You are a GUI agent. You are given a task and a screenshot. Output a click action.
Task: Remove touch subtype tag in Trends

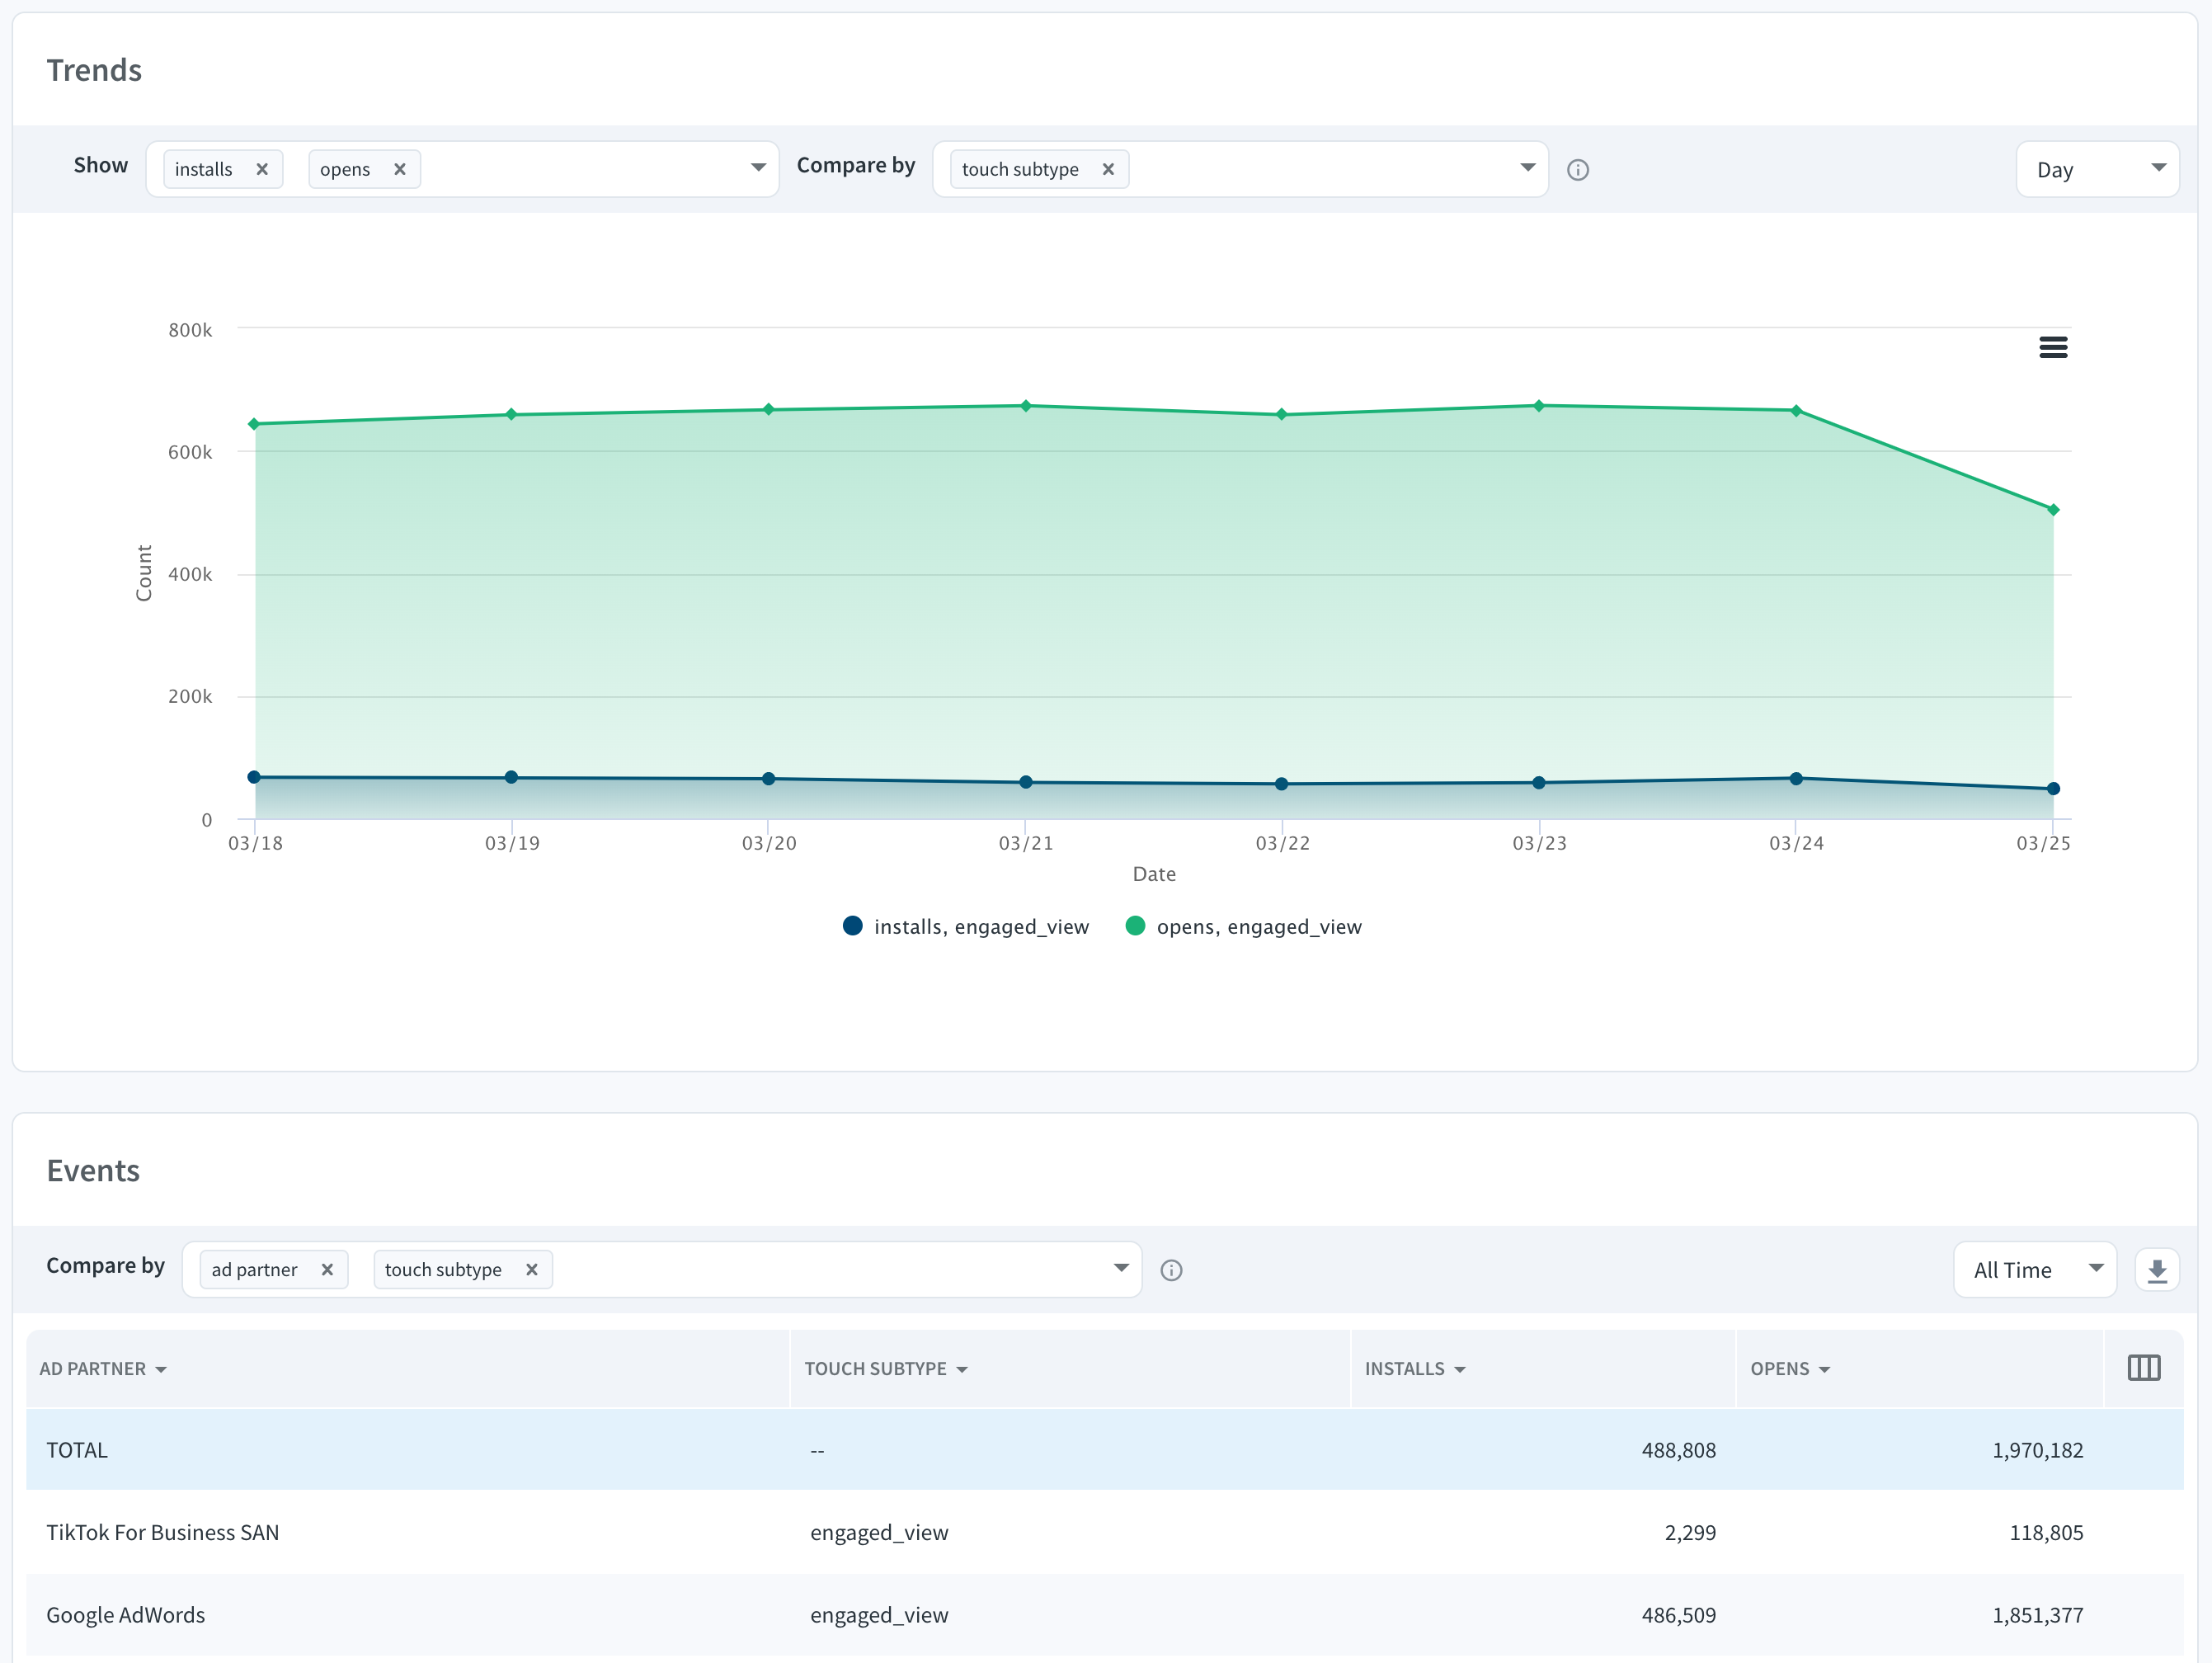[1108, 169]
